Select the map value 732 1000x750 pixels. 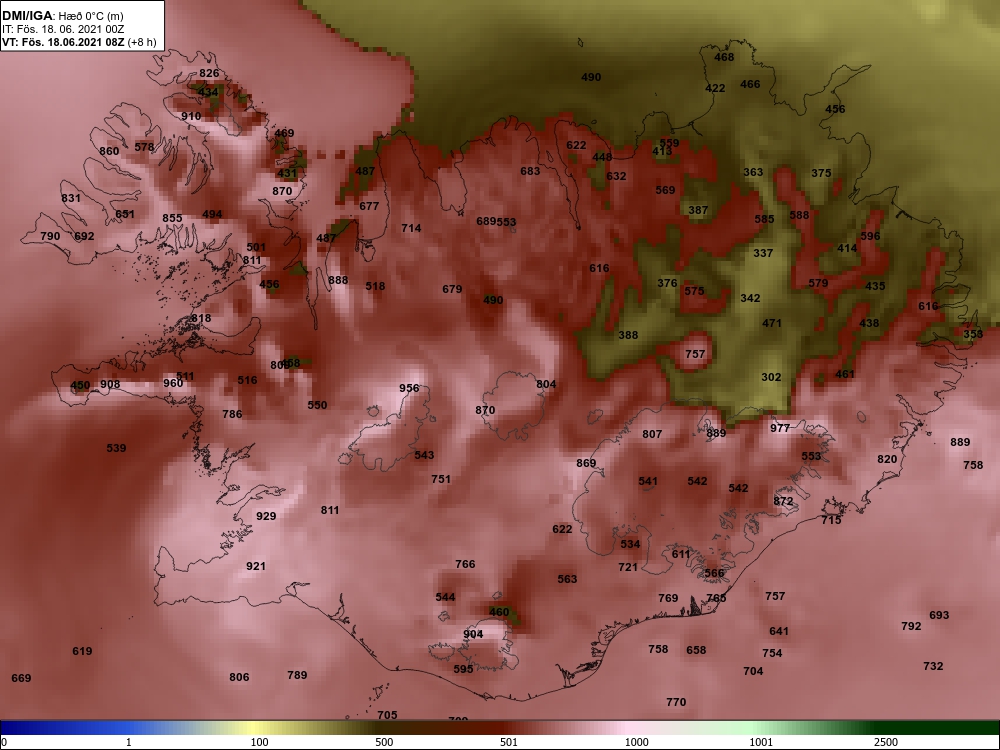tap(933, 666)
